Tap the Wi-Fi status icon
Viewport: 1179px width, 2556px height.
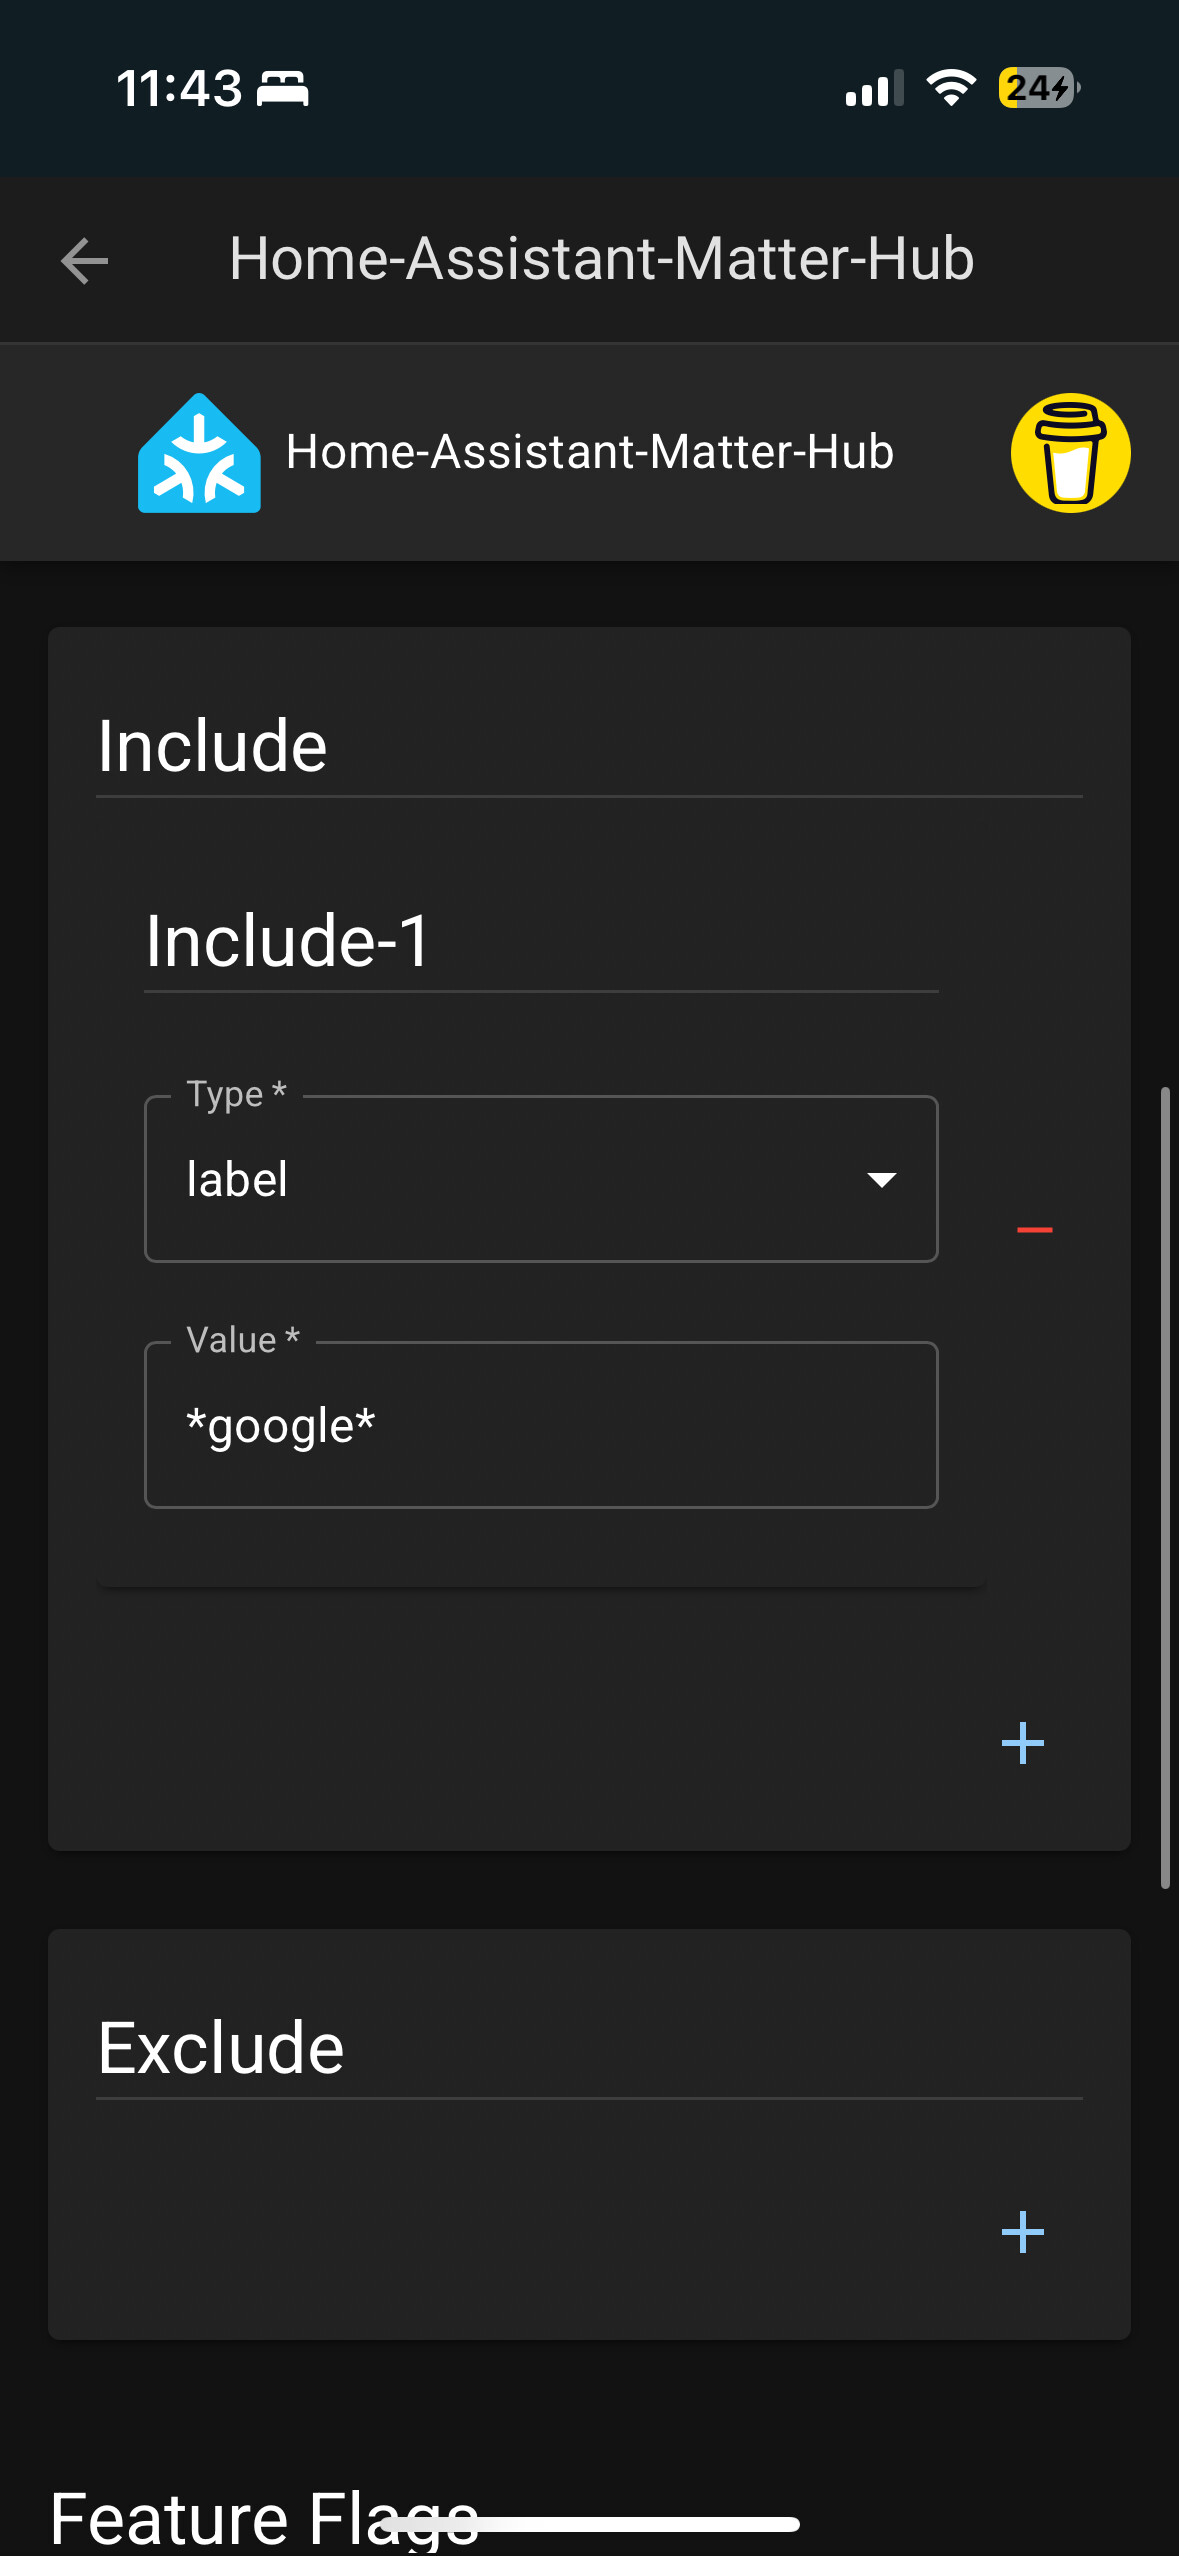tap(951, 88)
